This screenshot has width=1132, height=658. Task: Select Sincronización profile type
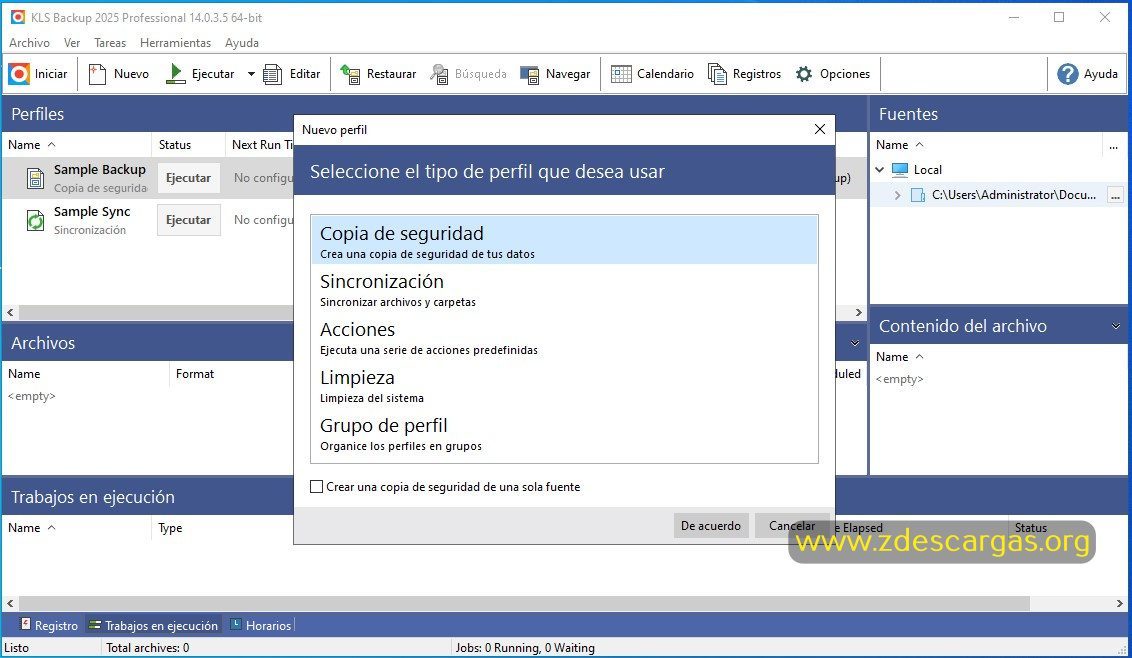[565, 289]
